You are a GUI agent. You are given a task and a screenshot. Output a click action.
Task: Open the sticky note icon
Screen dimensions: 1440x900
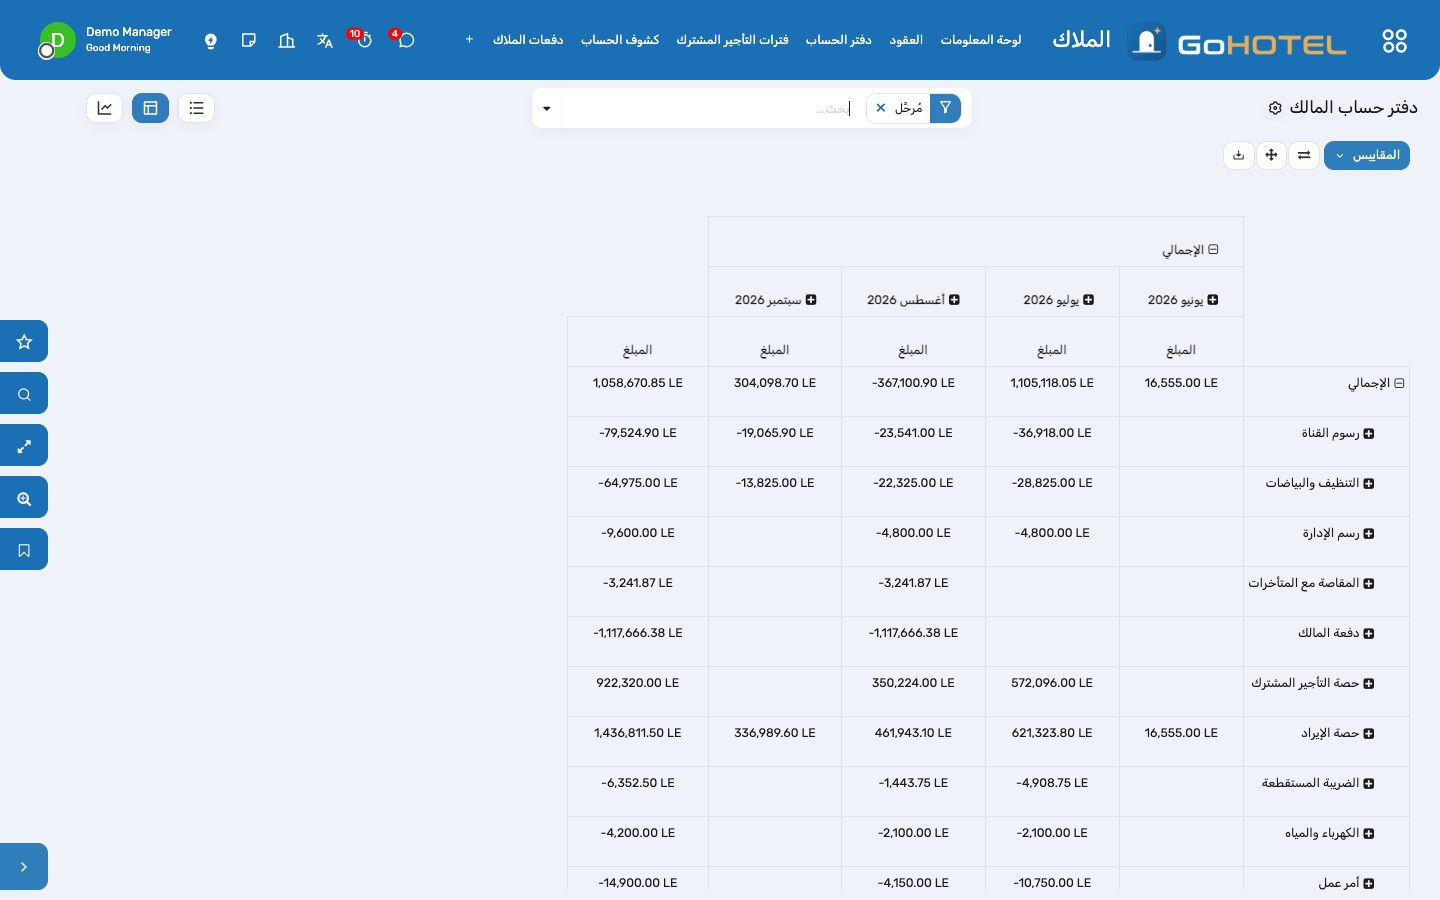tap(249, 40)
